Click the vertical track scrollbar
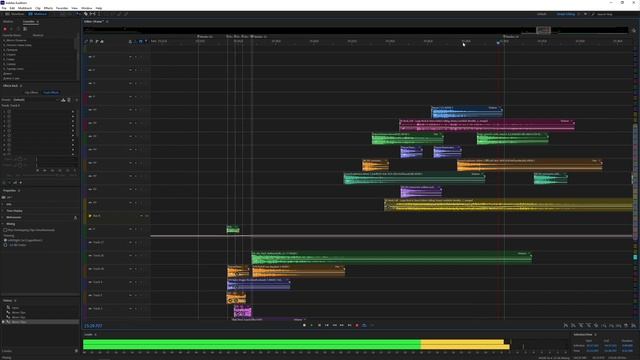Viewport: 640px width, 360px height. point(635,182)
